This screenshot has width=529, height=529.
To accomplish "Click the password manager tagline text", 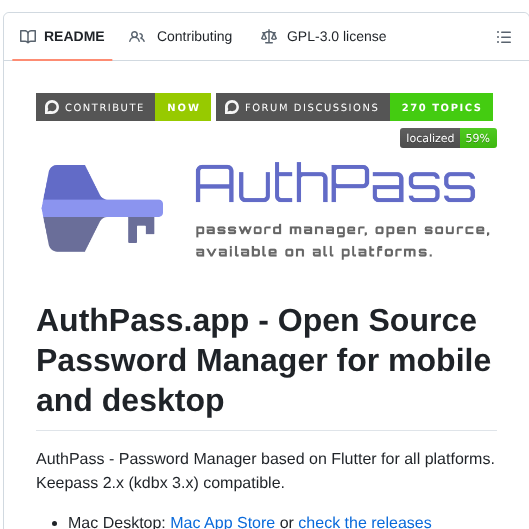I will pyautogui.click(x=342, y=241).
